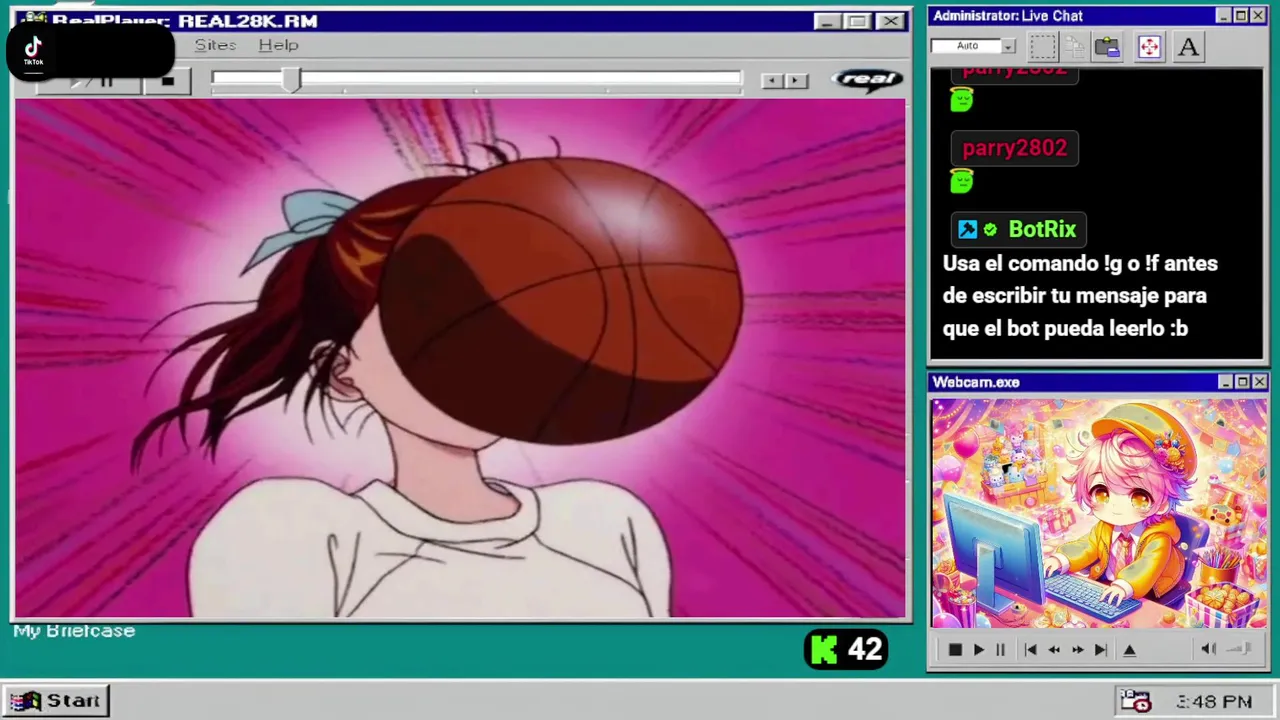The width and height of the screenshot is (1280, 720).
Task: Close the RealPlayer window
Action: pyautogui.click(x=890, y=21)
